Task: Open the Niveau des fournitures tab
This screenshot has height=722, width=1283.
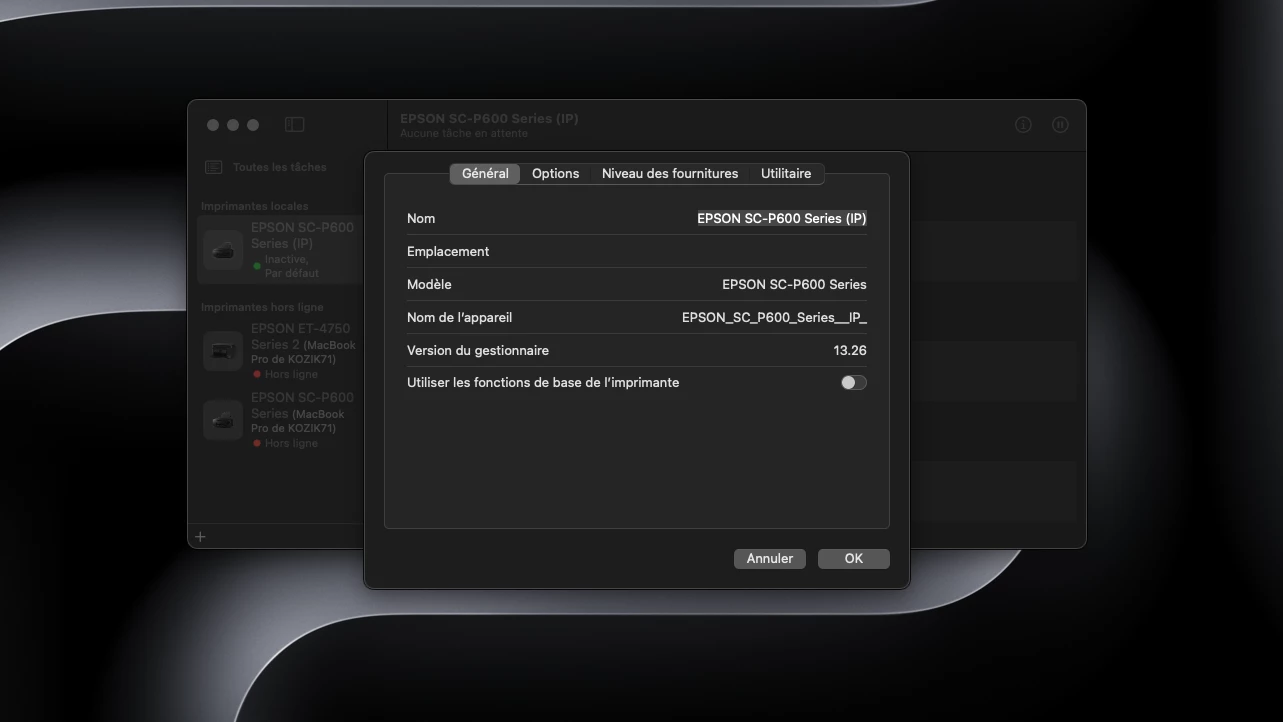Action: [670, 173]
